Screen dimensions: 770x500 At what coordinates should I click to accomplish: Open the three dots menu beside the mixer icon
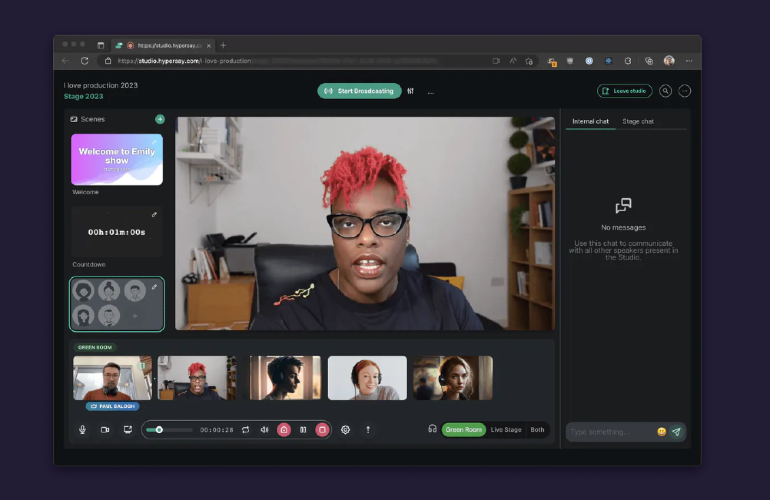pos(431,92)
